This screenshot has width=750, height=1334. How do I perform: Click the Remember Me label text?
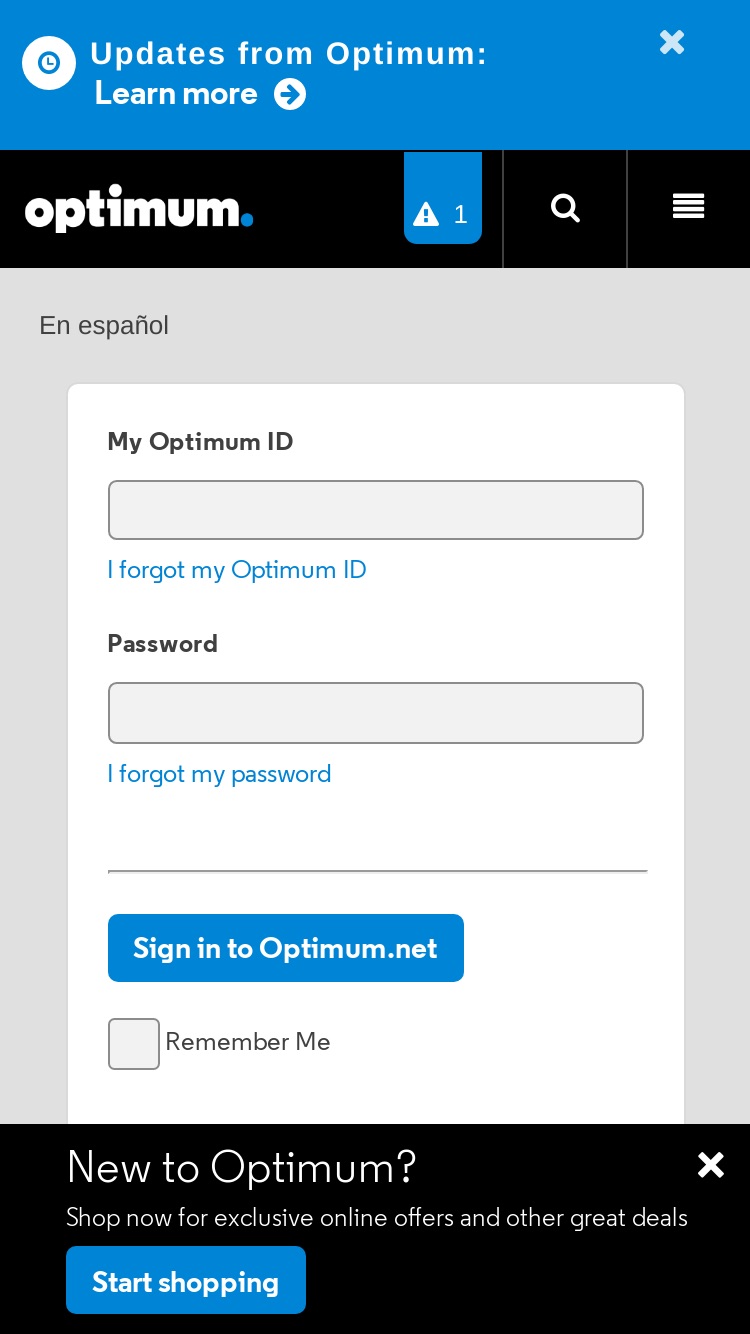coord(248,1042)
